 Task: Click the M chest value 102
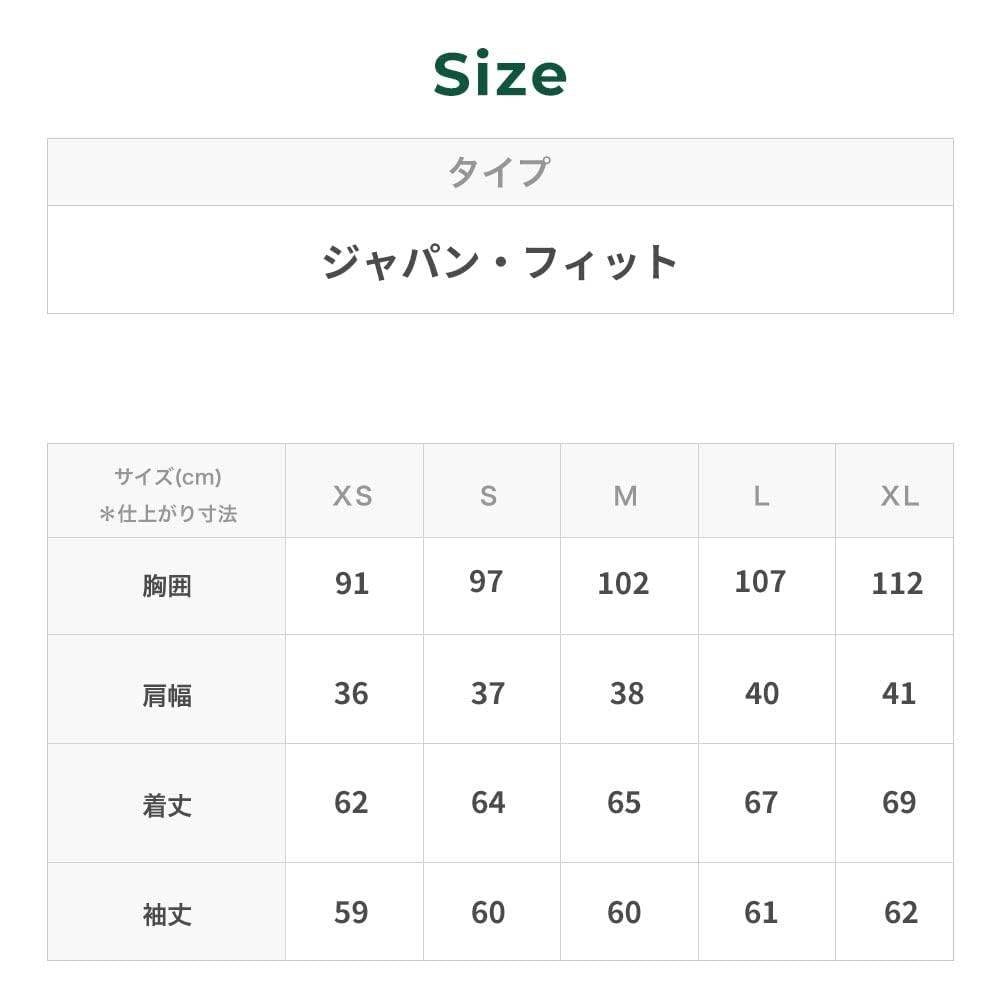pyautogui.click(x=623, y=584)
